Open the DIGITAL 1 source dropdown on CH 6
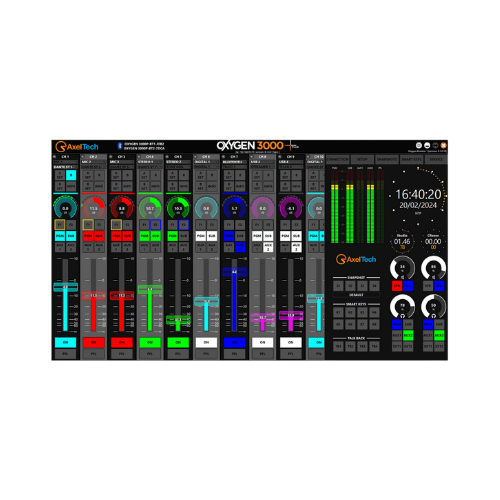Image resolution: width=500 pixels, height=500 pixels. click(x=206, y=162)
